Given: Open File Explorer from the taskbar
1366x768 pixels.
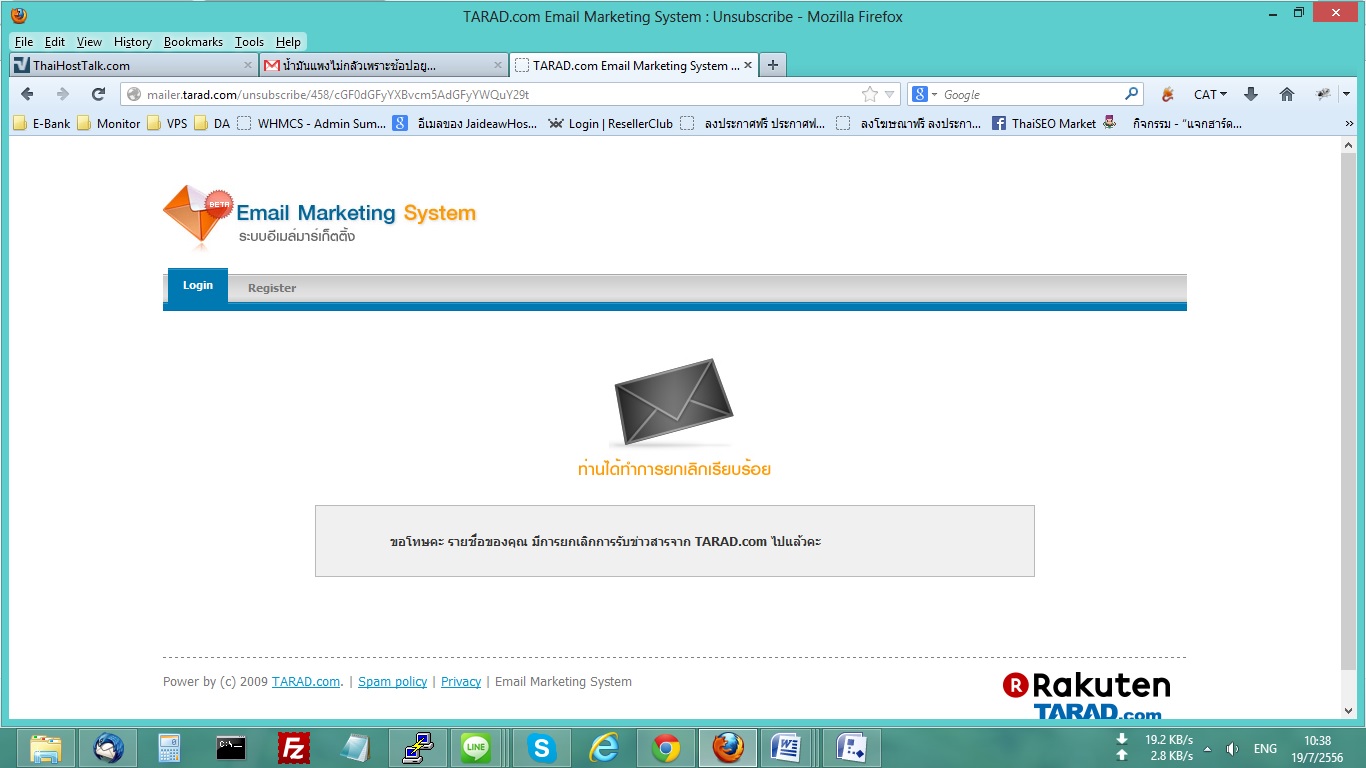Looking at the screenshot, I should point(47,747).
